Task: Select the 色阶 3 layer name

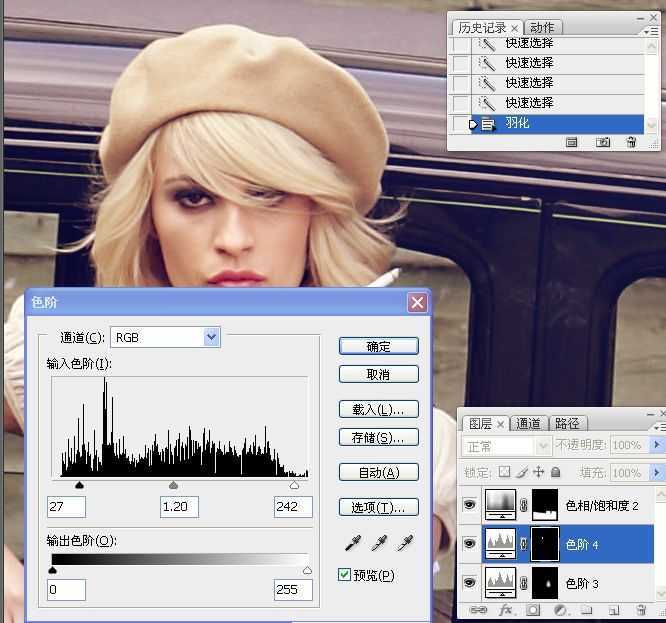Action: [x=582, y=584]
